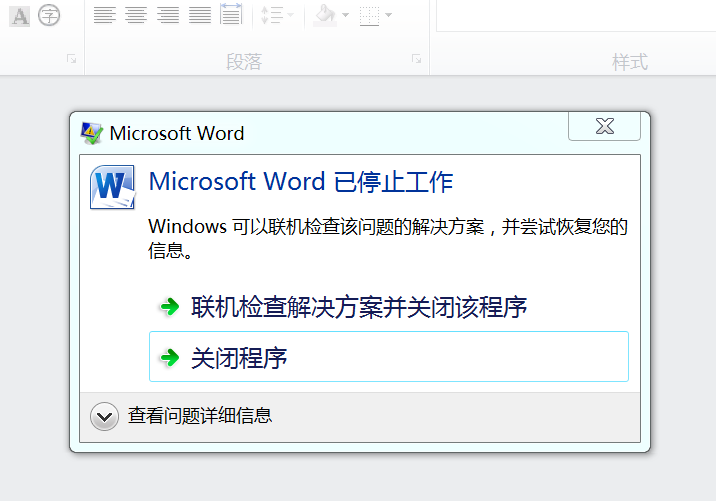716x501 pixels.
Task: Click the distributed alignment icon
Action: [x=231, y=14]
